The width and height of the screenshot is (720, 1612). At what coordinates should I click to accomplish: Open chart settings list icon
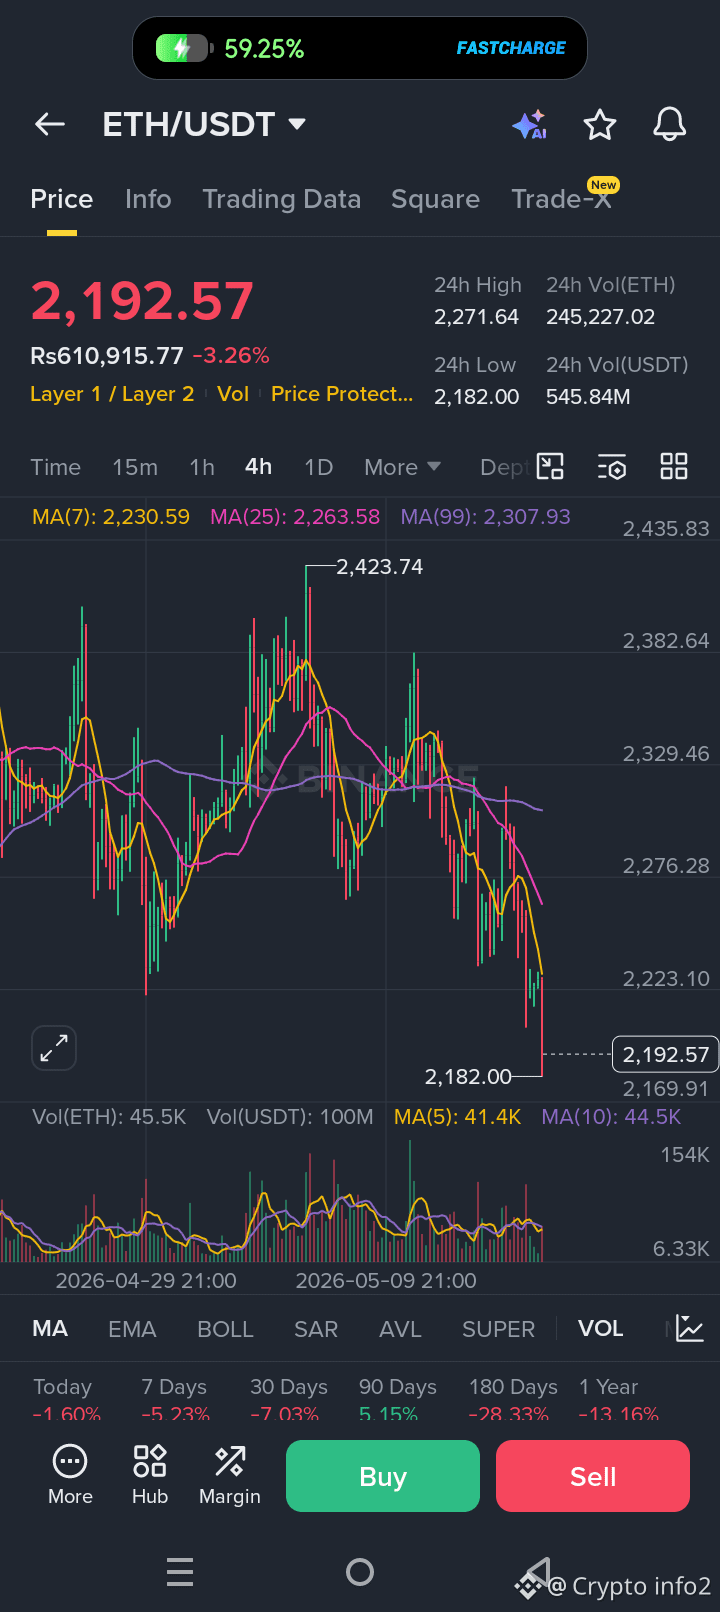point(612,467)
